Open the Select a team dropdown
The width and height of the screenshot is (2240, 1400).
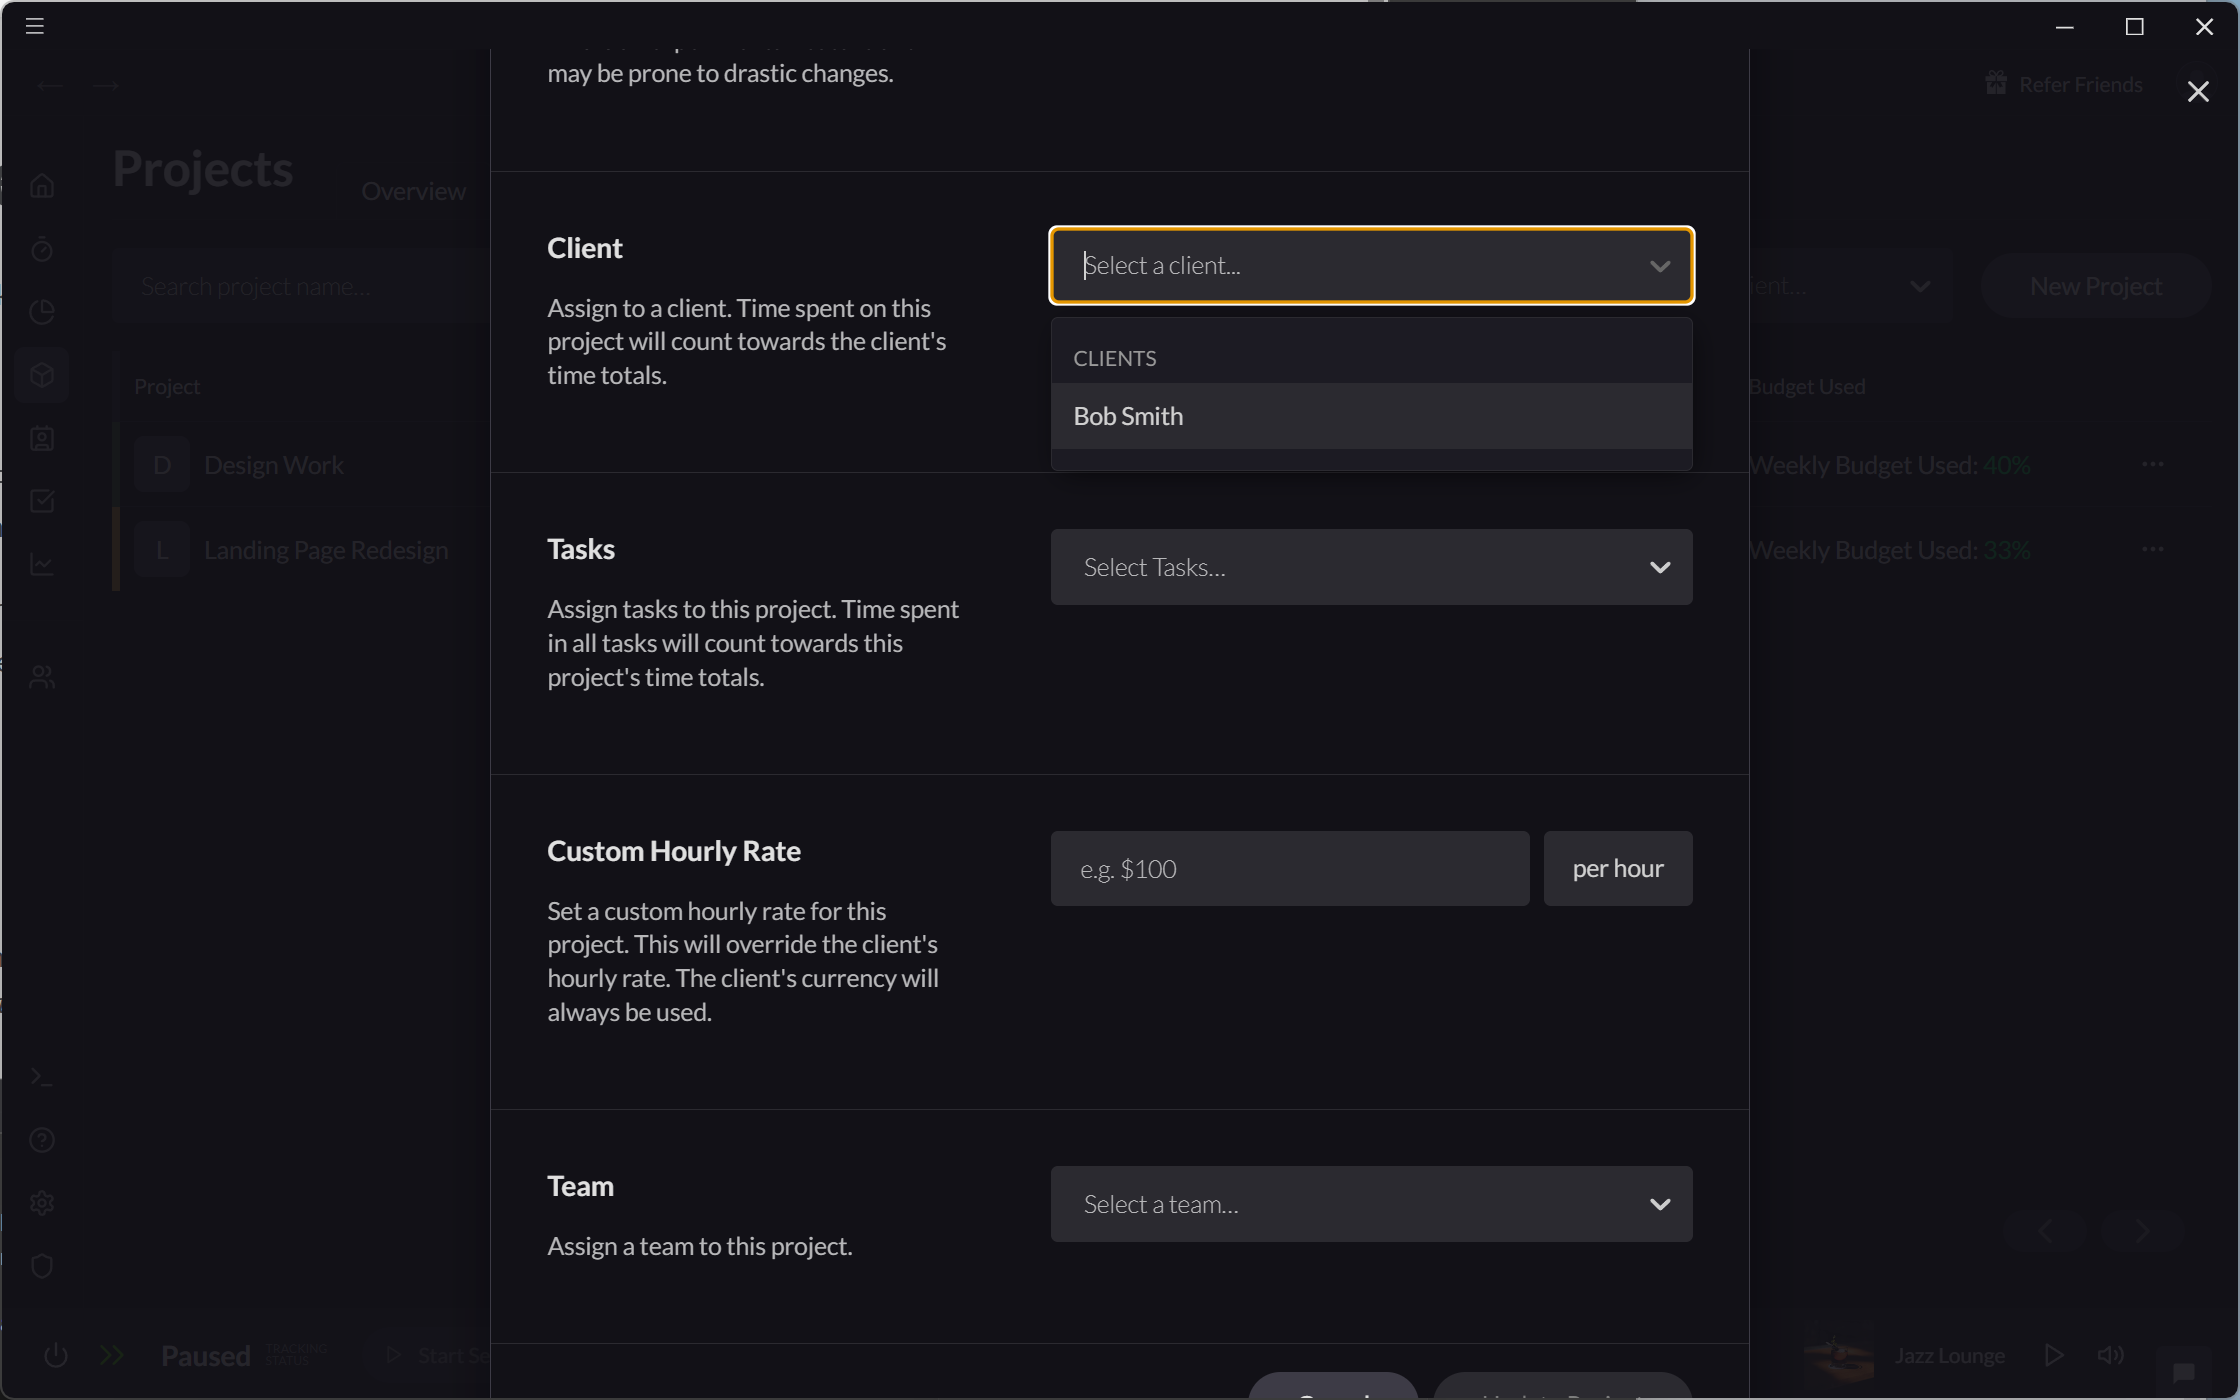pos(1370,1204)
